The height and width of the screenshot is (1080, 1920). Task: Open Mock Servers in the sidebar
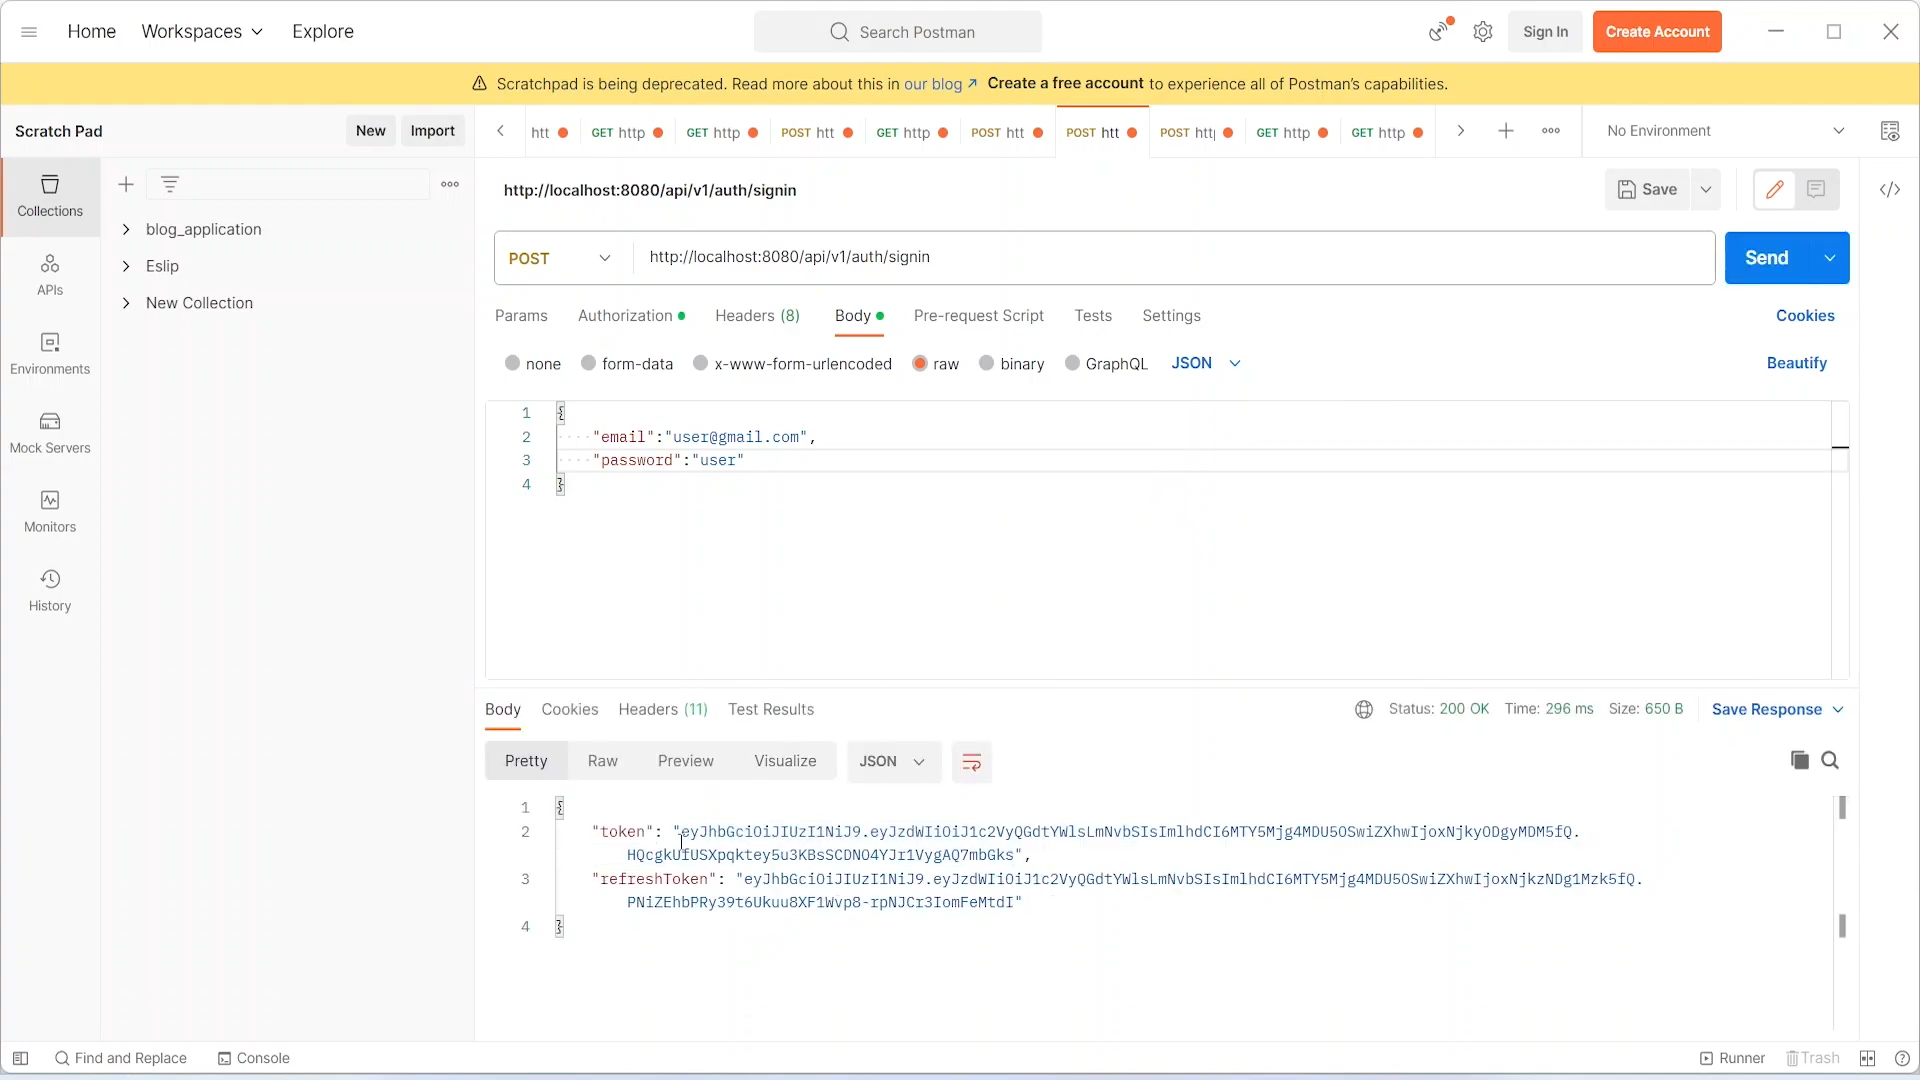[50, 433]
